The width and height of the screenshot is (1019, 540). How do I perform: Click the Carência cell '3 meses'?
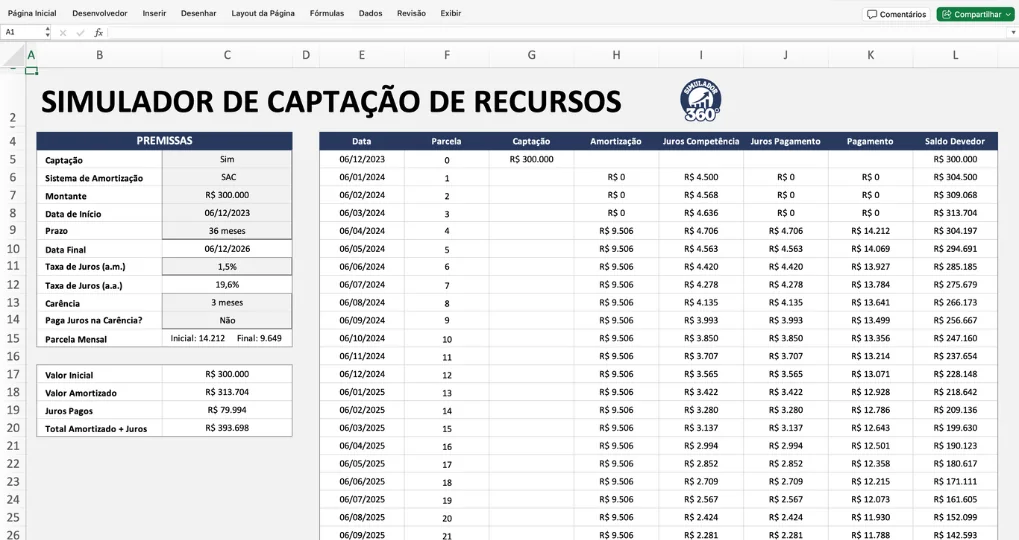coord(227,303)
